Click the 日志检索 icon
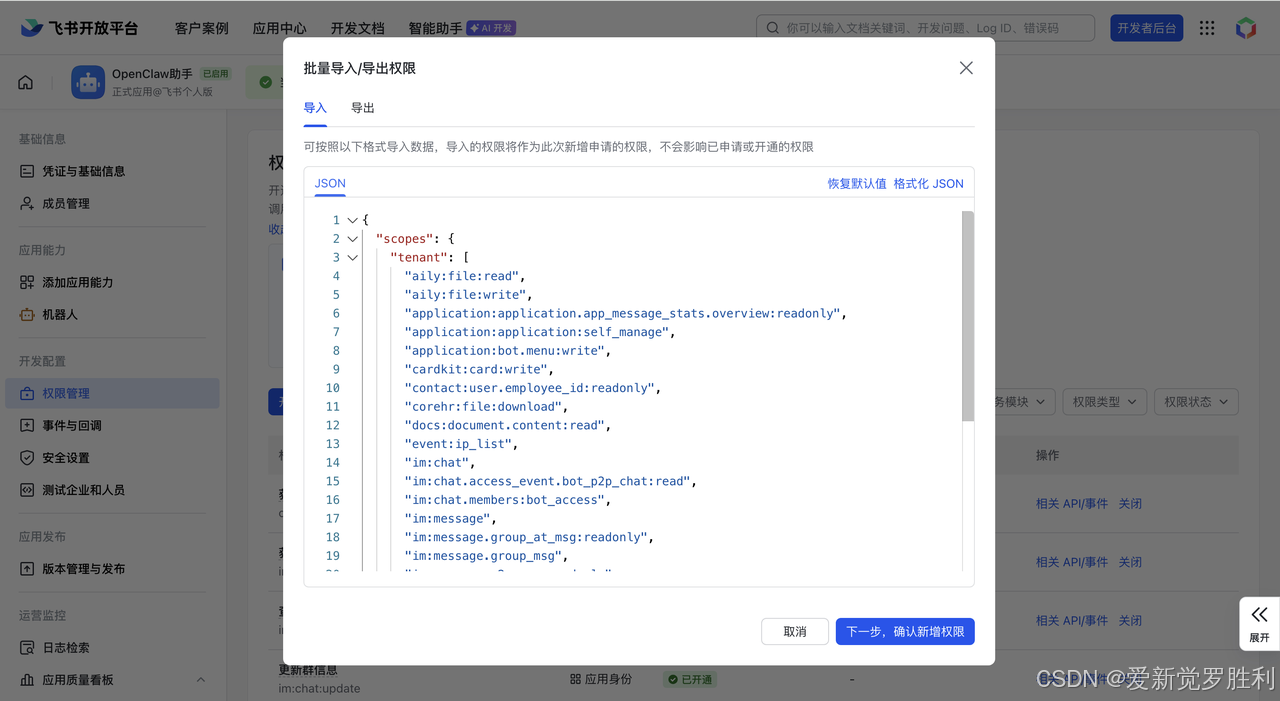 (27, 647)
